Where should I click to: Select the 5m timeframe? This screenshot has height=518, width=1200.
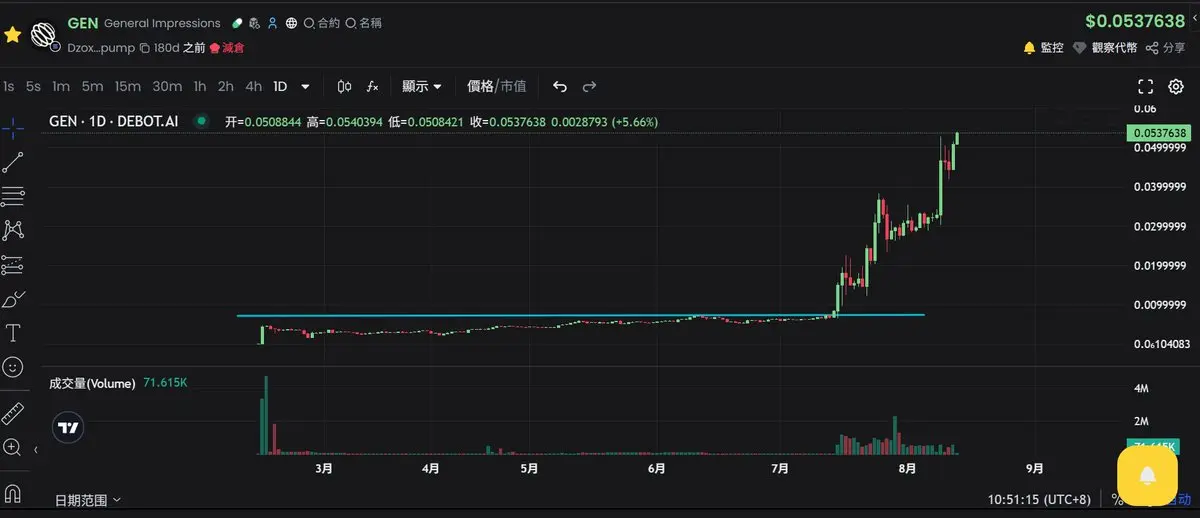click(x=92, y=87)
